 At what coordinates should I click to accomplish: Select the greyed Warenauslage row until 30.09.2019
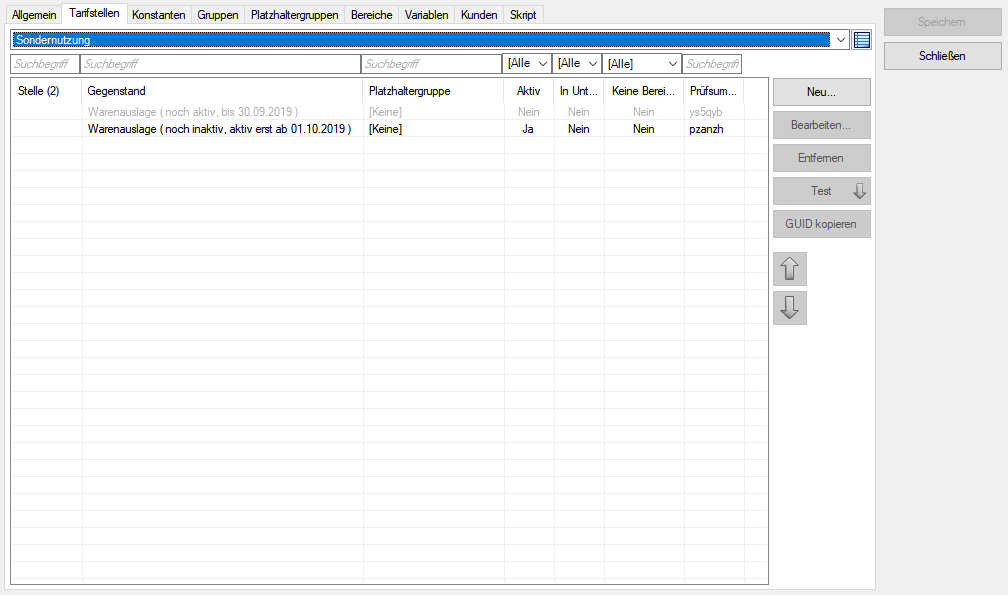(193, 112)
